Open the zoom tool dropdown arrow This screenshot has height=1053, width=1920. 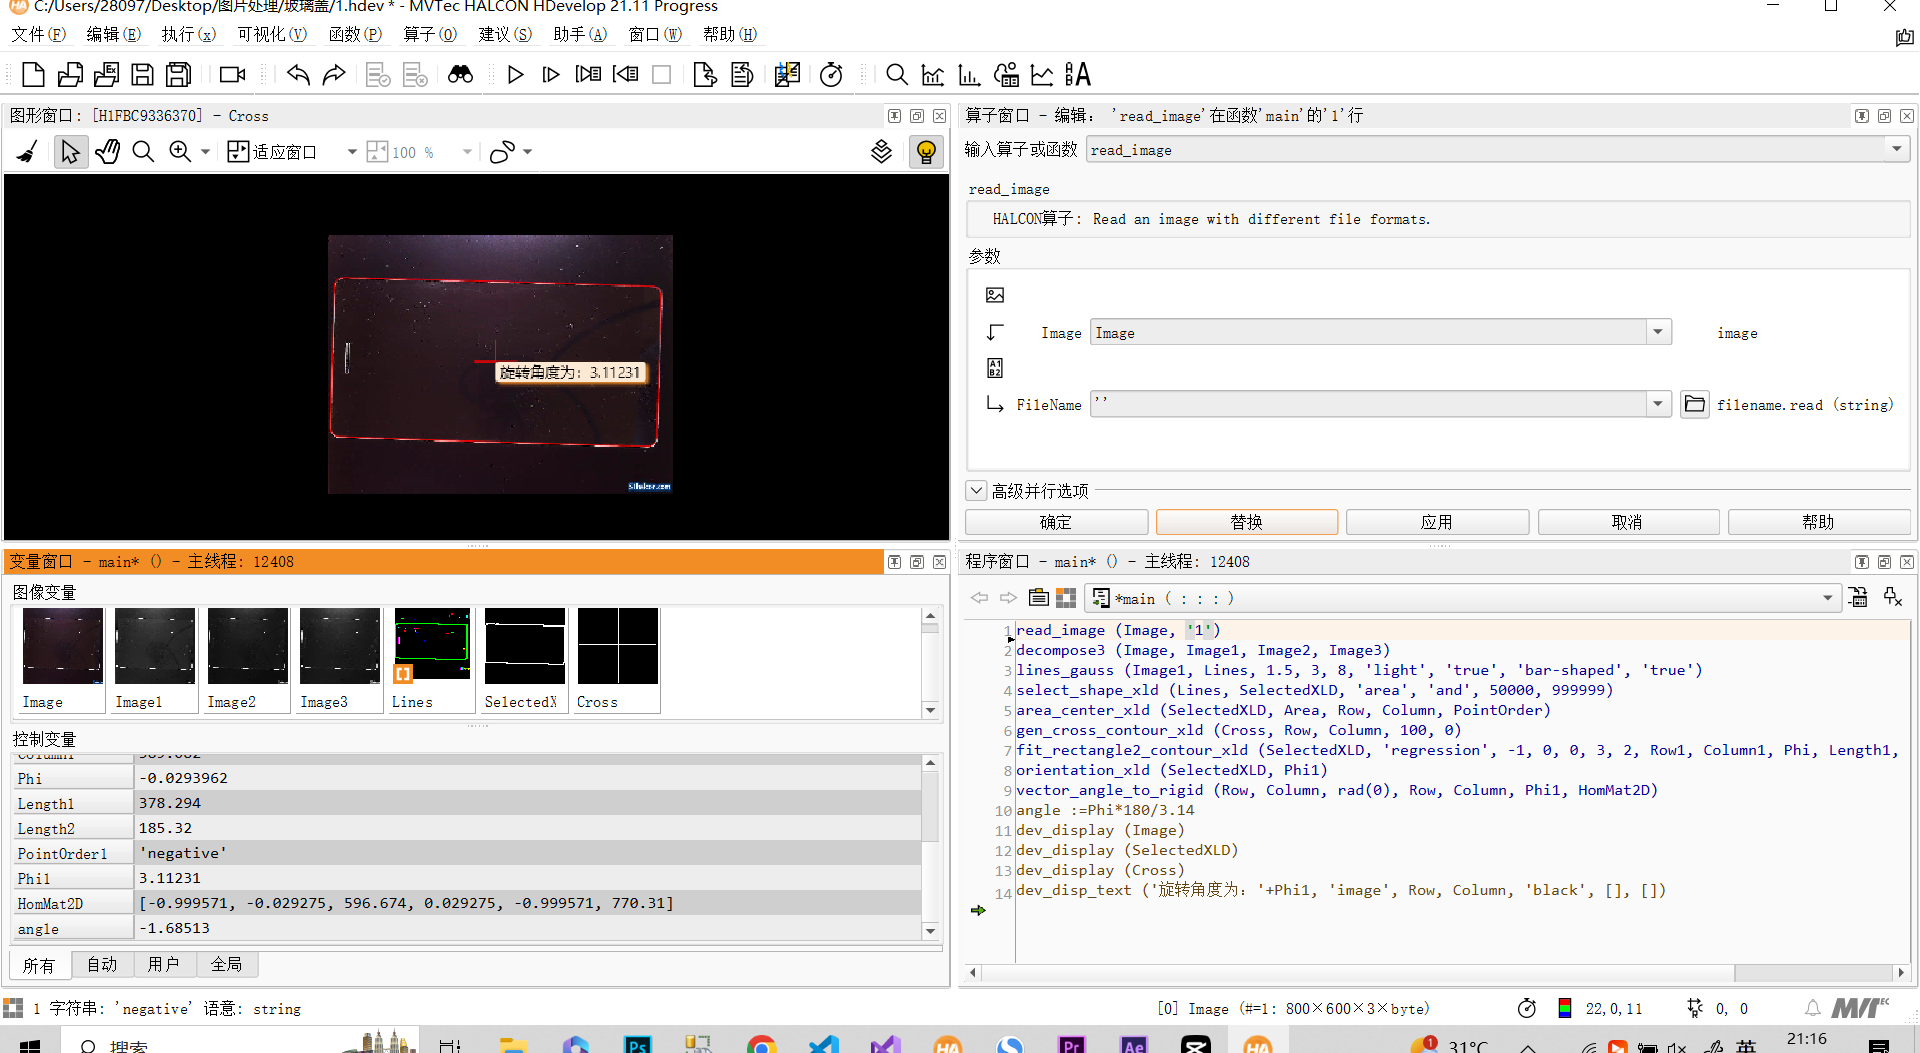pos(205,152)
